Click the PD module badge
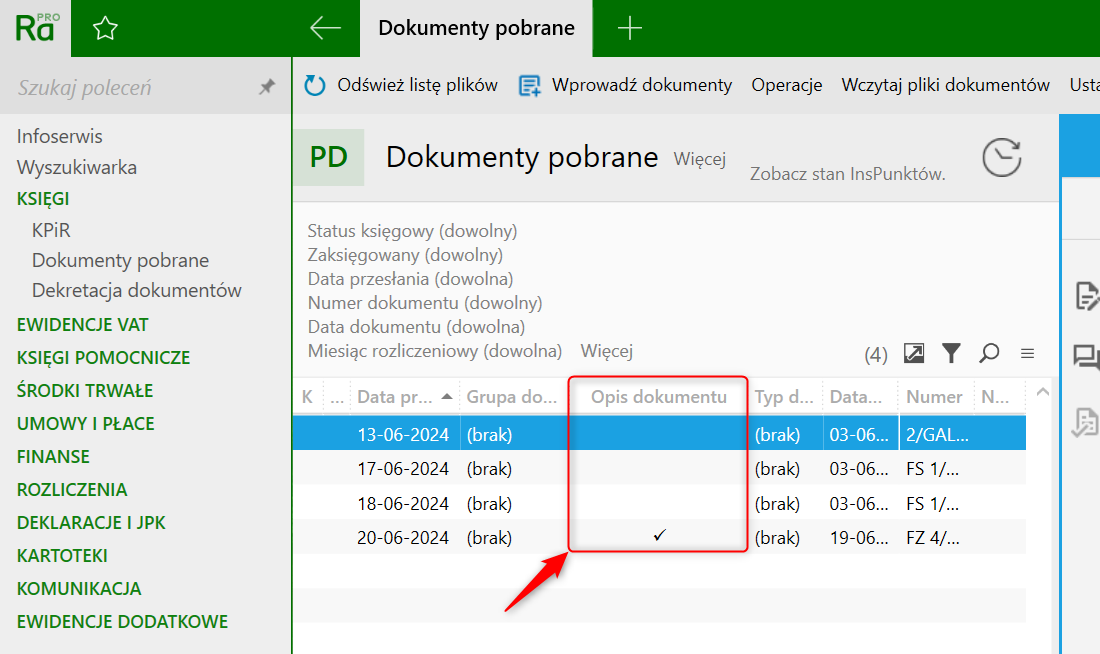1100x654 pixels. [x=329, y=157]
